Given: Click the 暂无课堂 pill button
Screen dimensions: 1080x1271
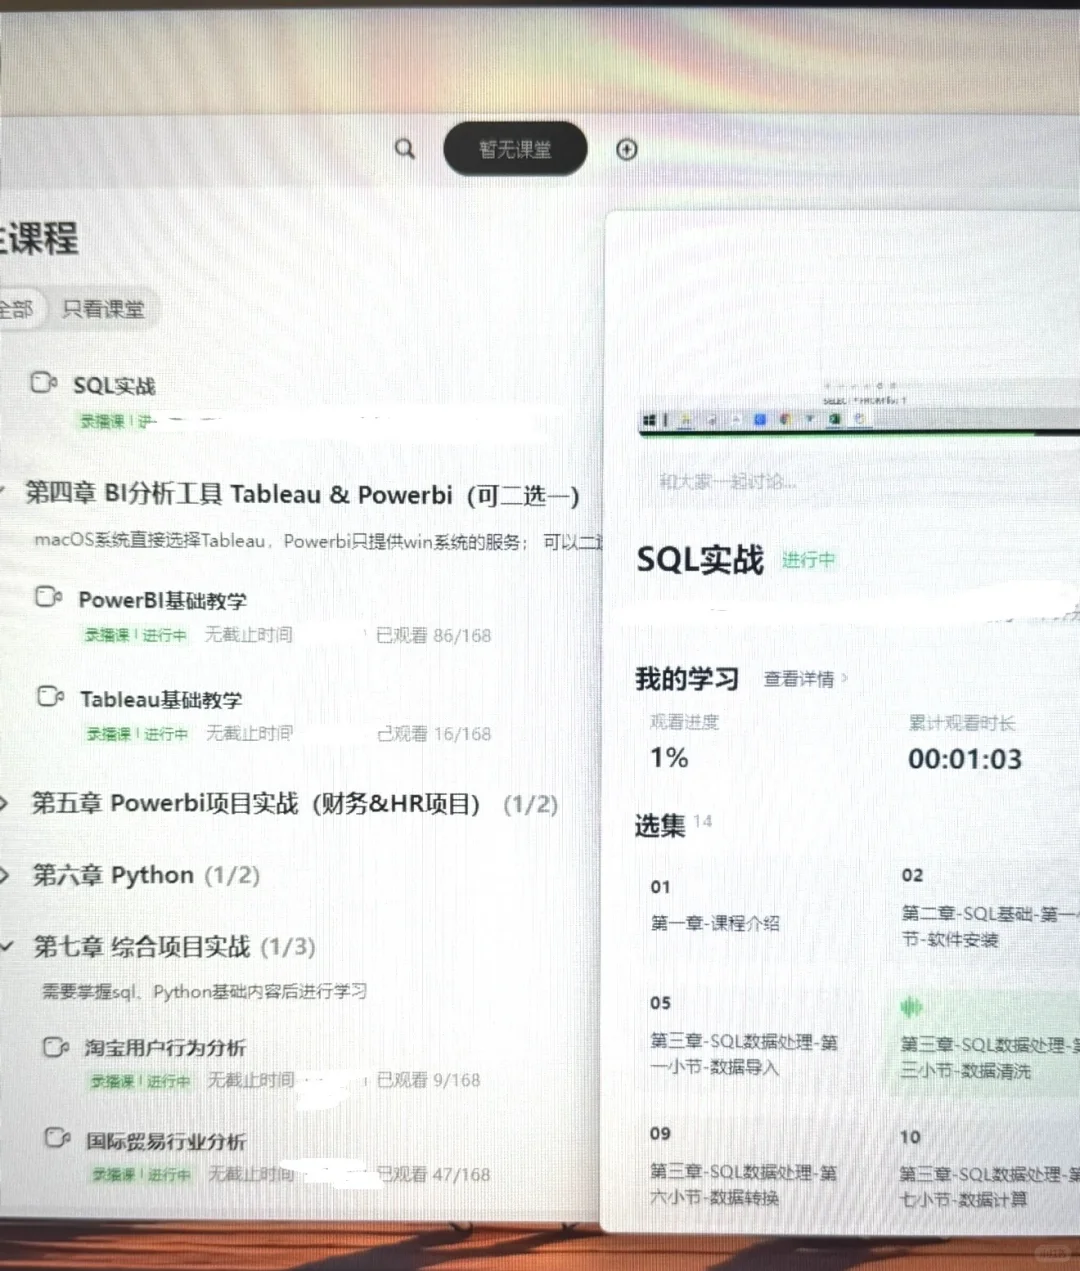Looking at the screenshot, I should coord(515,149).
